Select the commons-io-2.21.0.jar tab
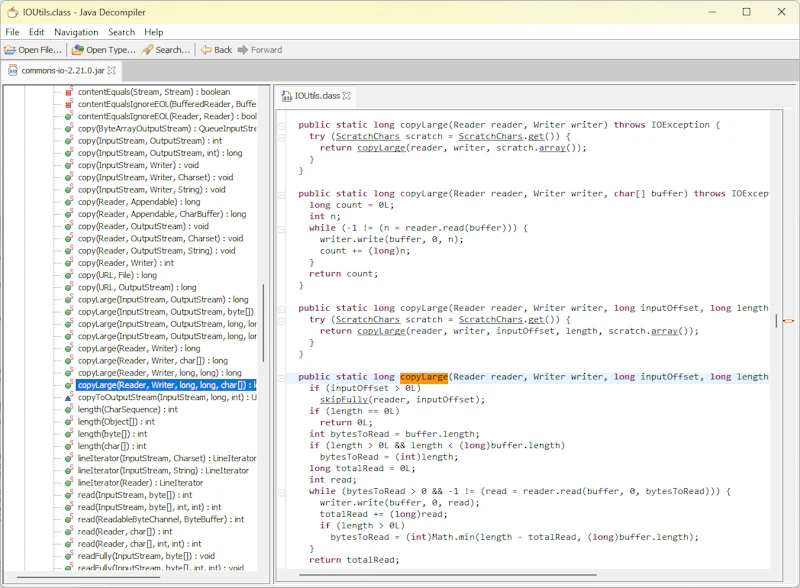 [x=62, y=70]
